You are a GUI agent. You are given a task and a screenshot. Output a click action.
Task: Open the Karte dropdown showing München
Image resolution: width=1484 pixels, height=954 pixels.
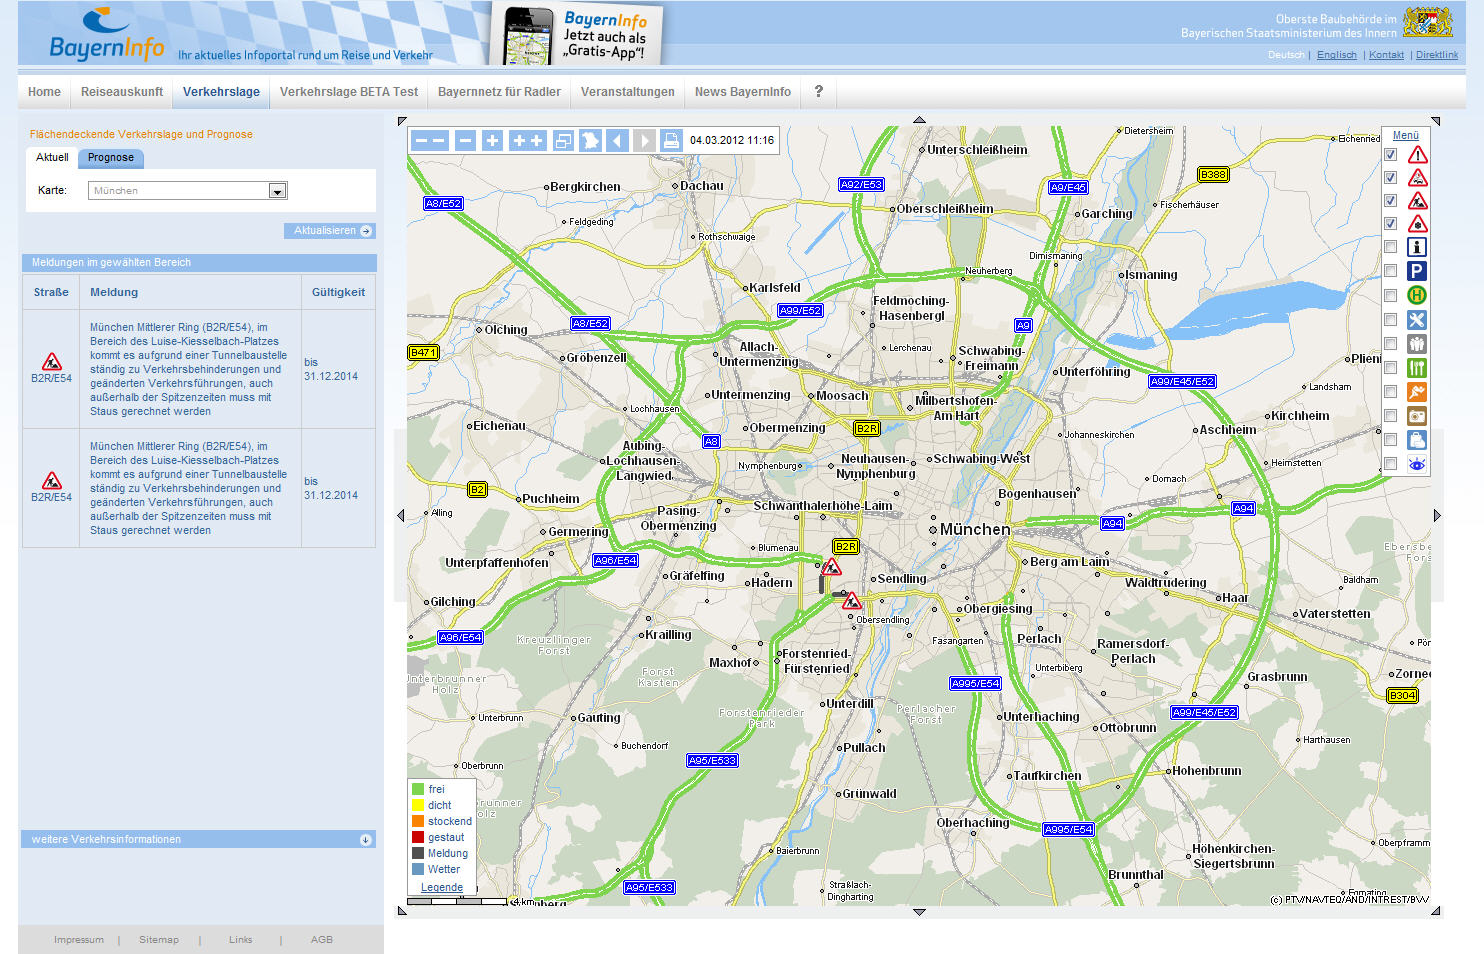188,190
